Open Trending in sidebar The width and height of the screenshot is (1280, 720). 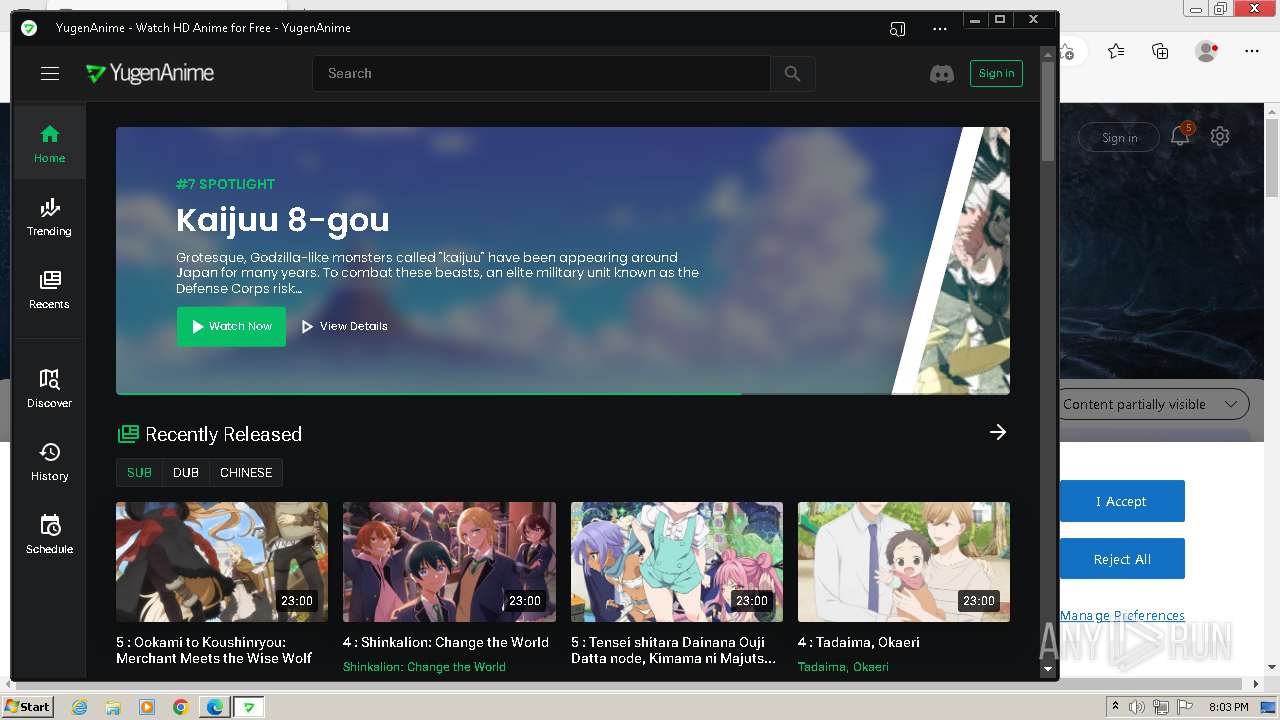49,217
